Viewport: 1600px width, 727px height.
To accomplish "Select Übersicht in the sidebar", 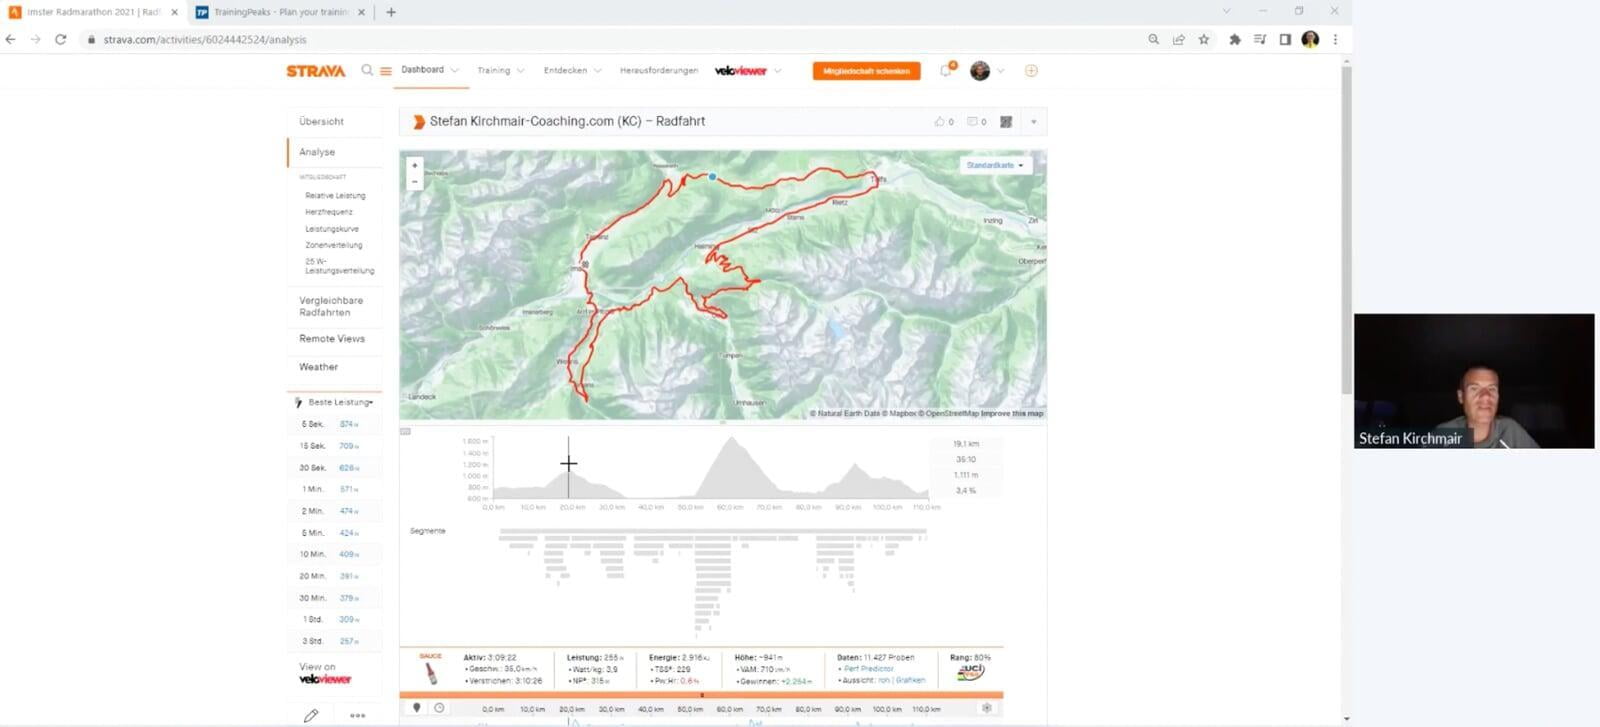I will (321, 121).
